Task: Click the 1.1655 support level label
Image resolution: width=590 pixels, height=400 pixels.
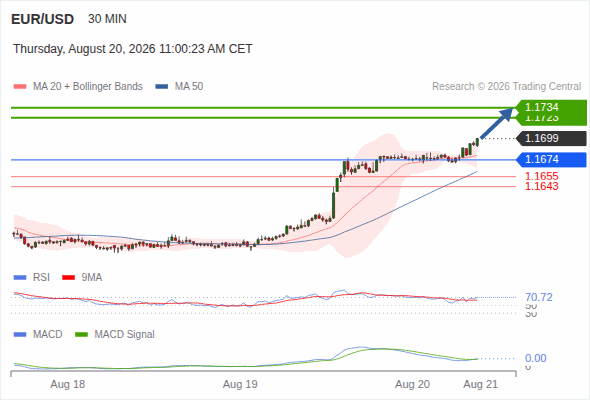Action: coord(541,176)
